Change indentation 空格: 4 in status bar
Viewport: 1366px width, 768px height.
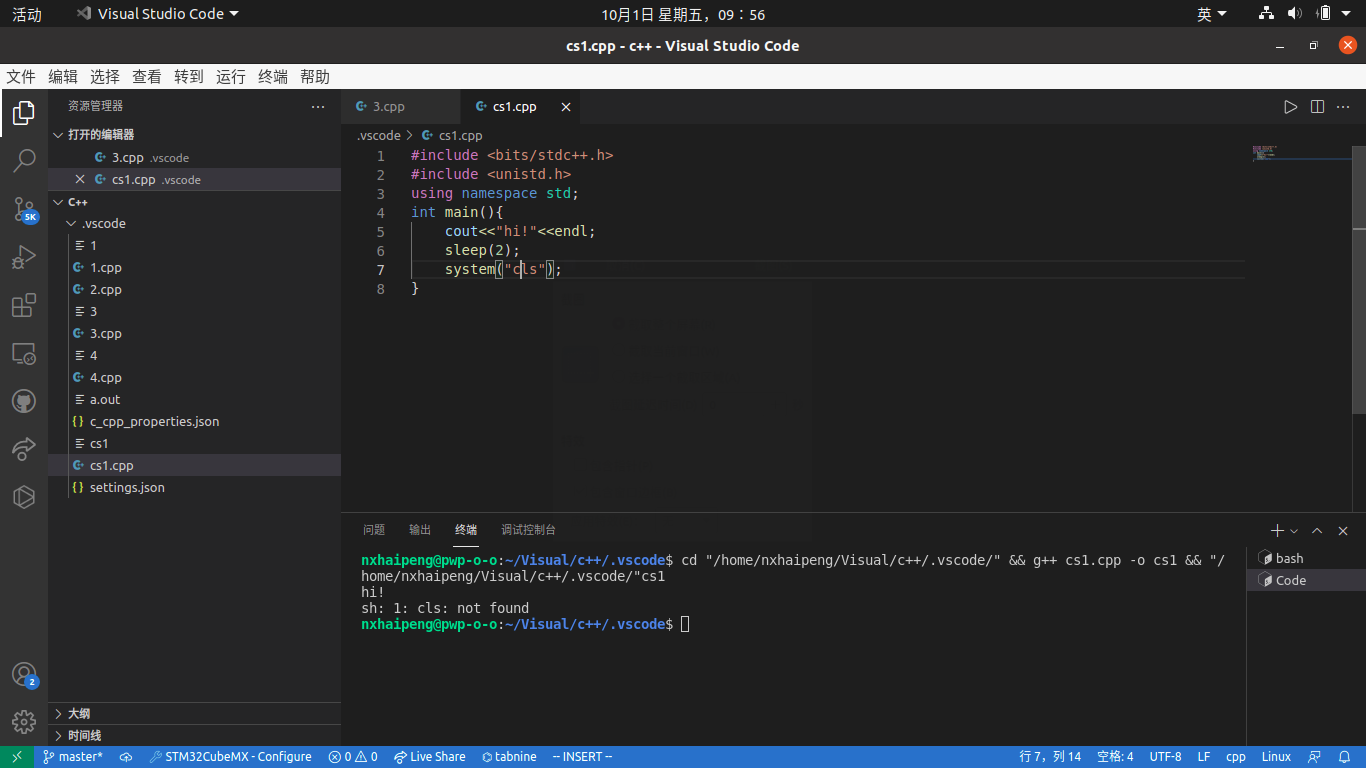(1115, 757)
